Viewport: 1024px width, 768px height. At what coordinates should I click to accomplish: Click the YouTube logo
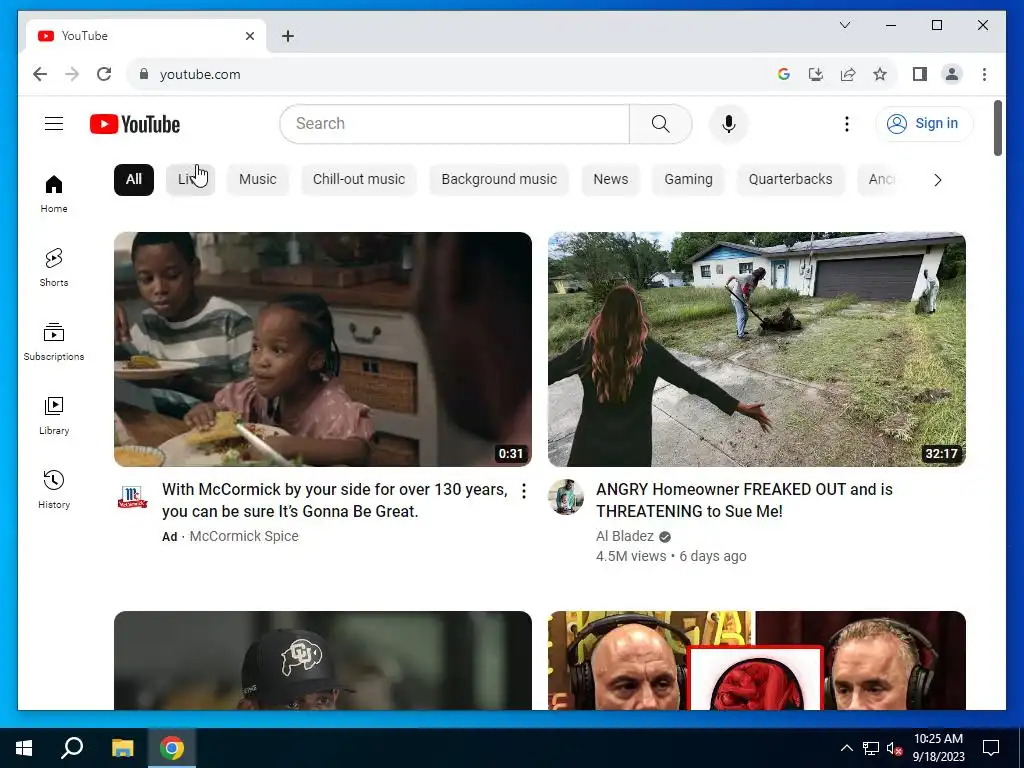pyautogui.click(x=135, y=124)
